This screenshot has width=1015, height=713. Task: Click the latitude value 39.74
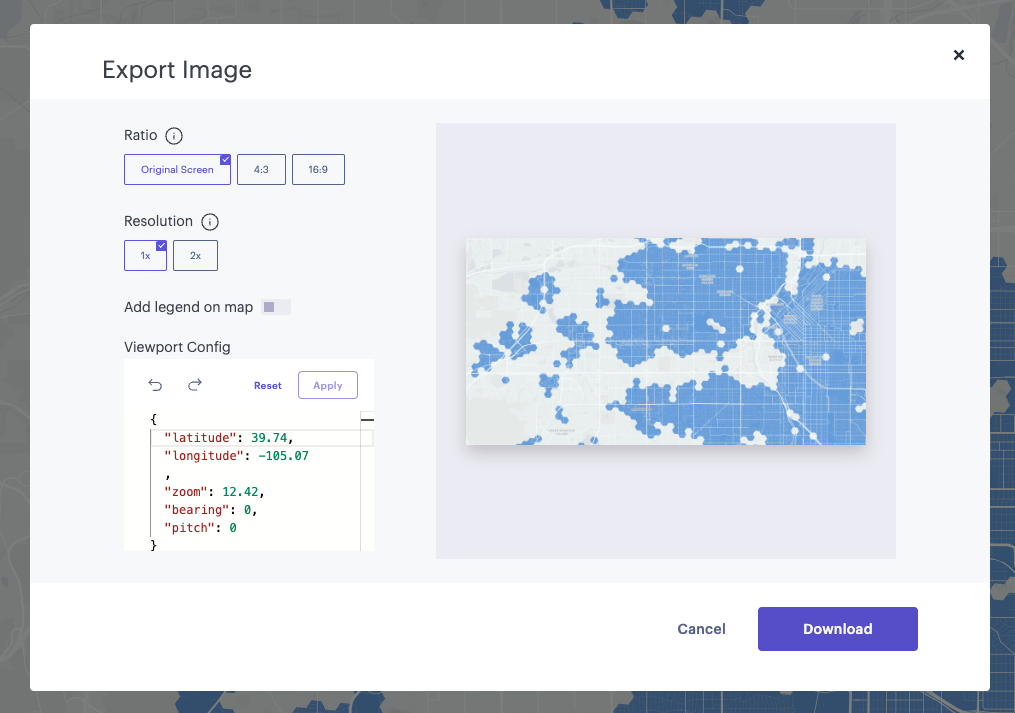pos(269,438)
